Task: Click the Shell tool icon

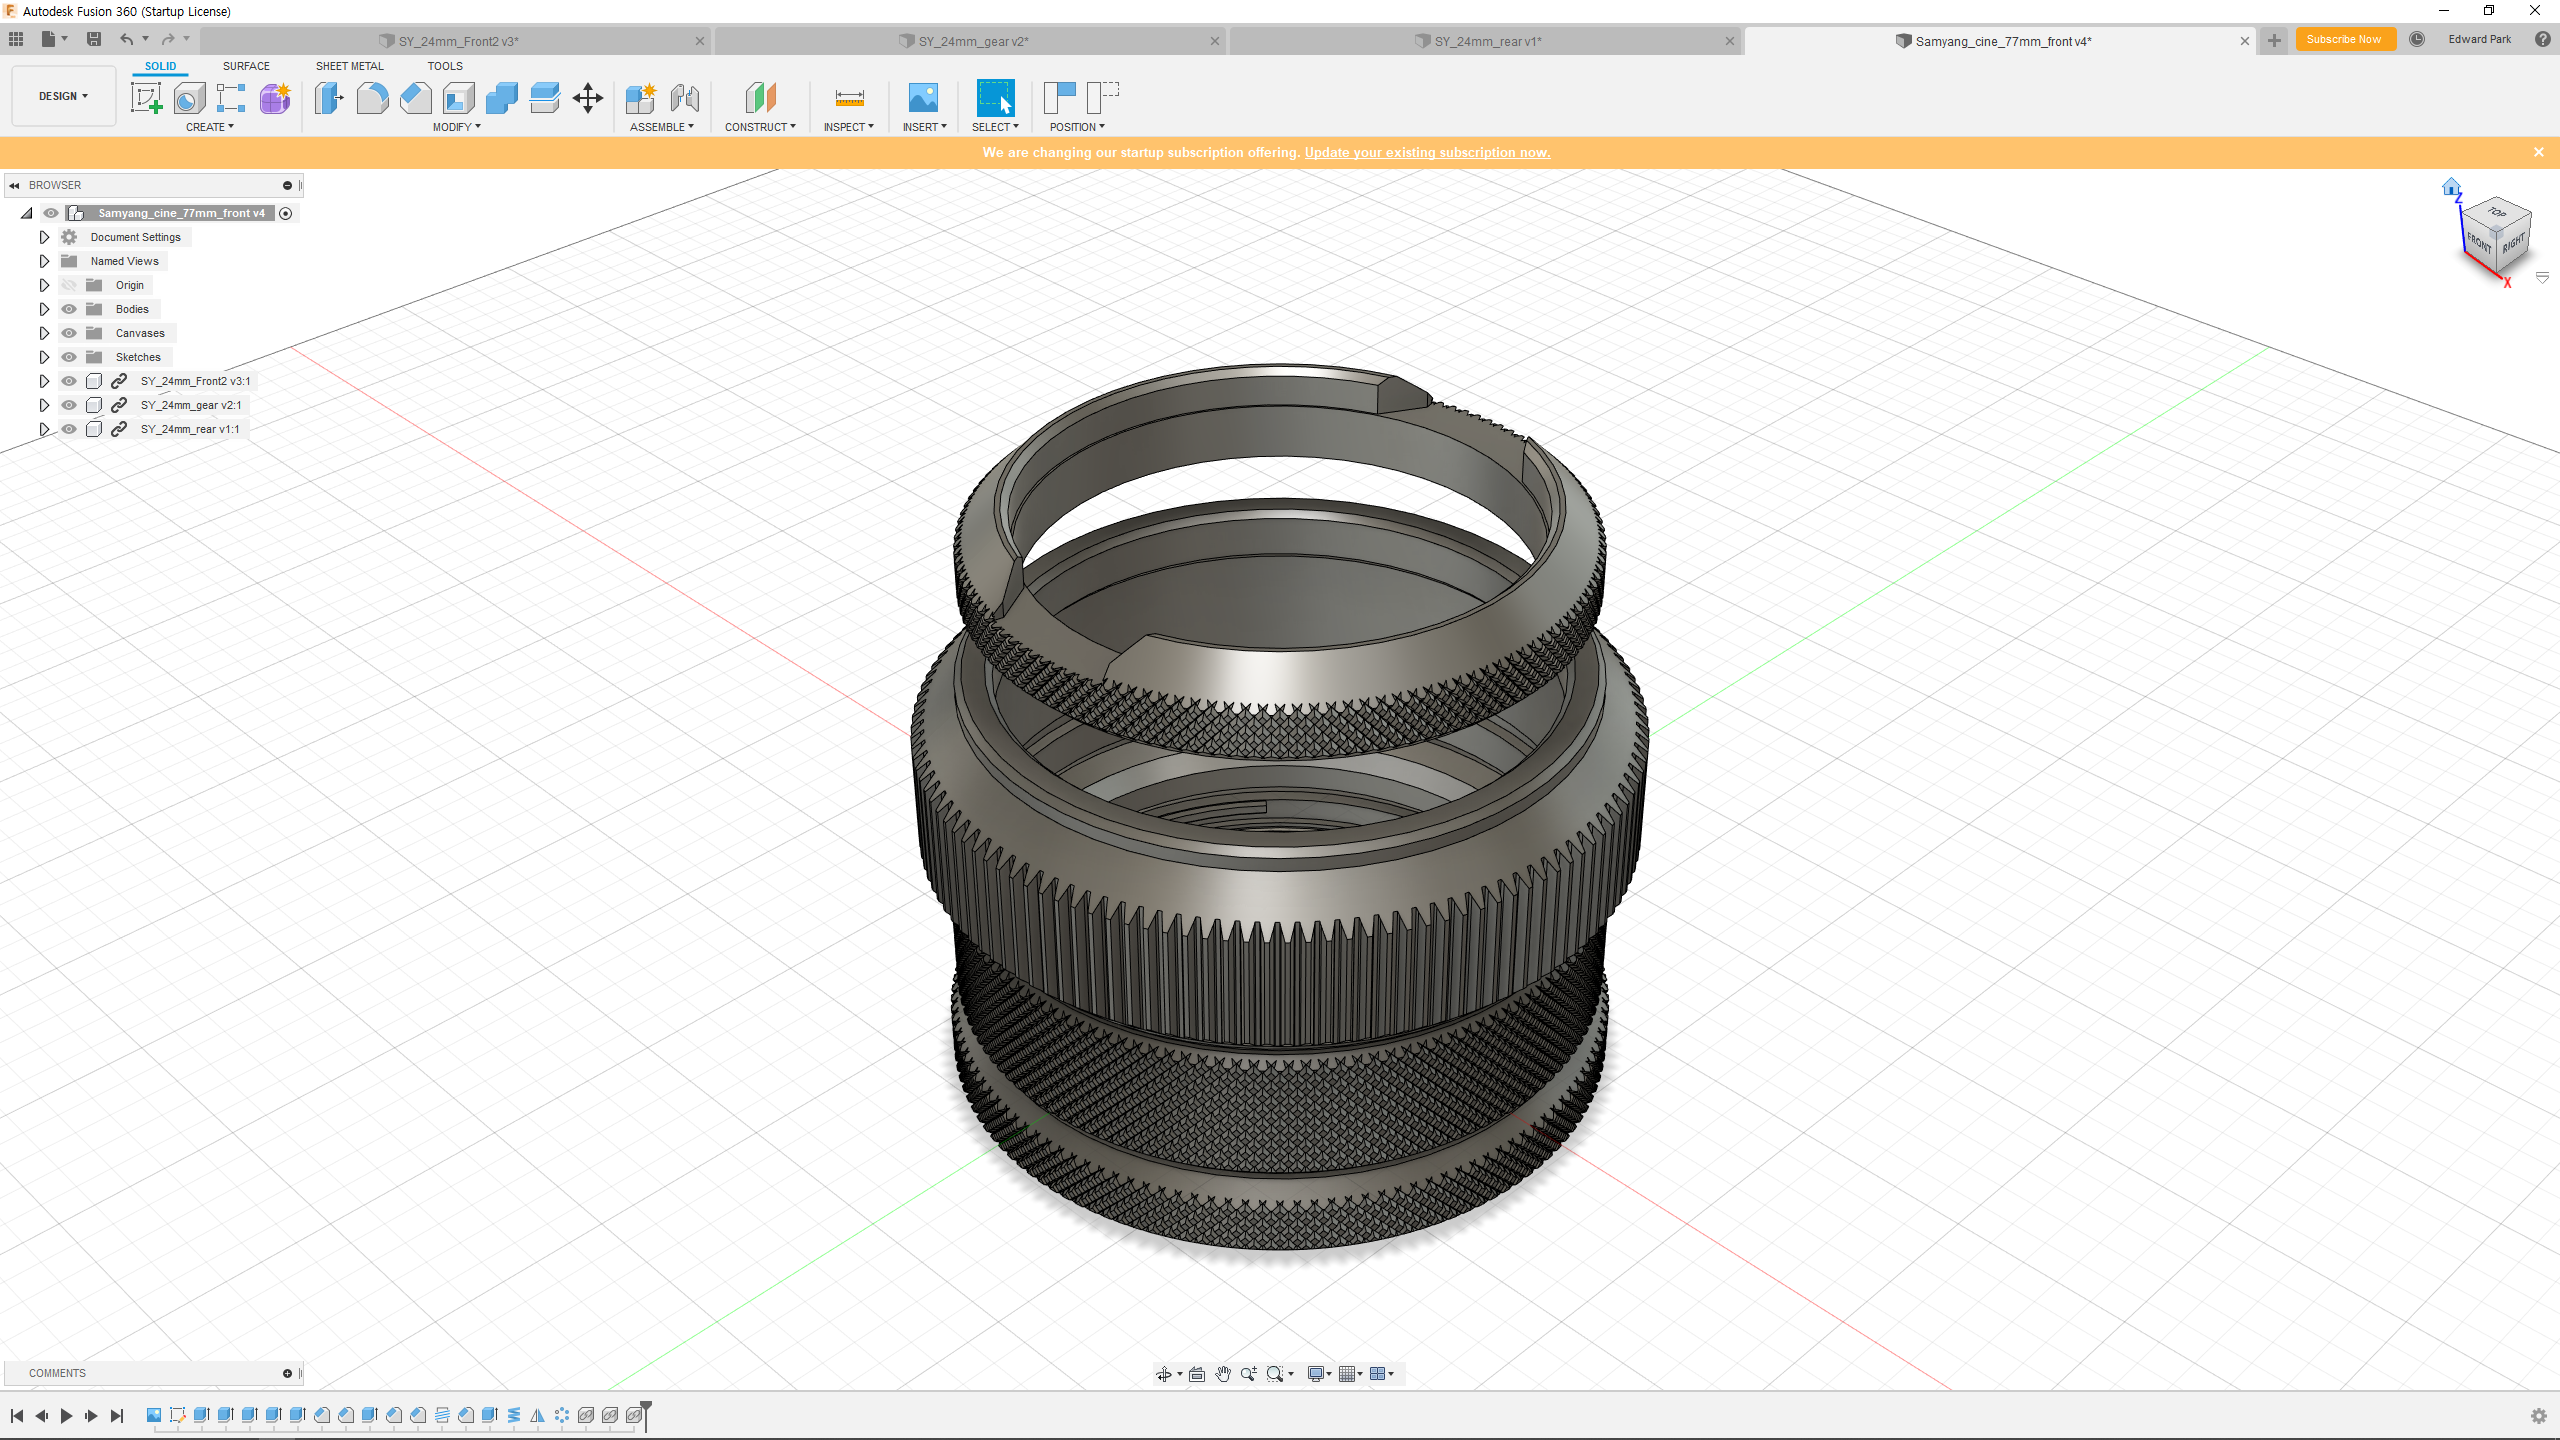Action: [459, 98]
